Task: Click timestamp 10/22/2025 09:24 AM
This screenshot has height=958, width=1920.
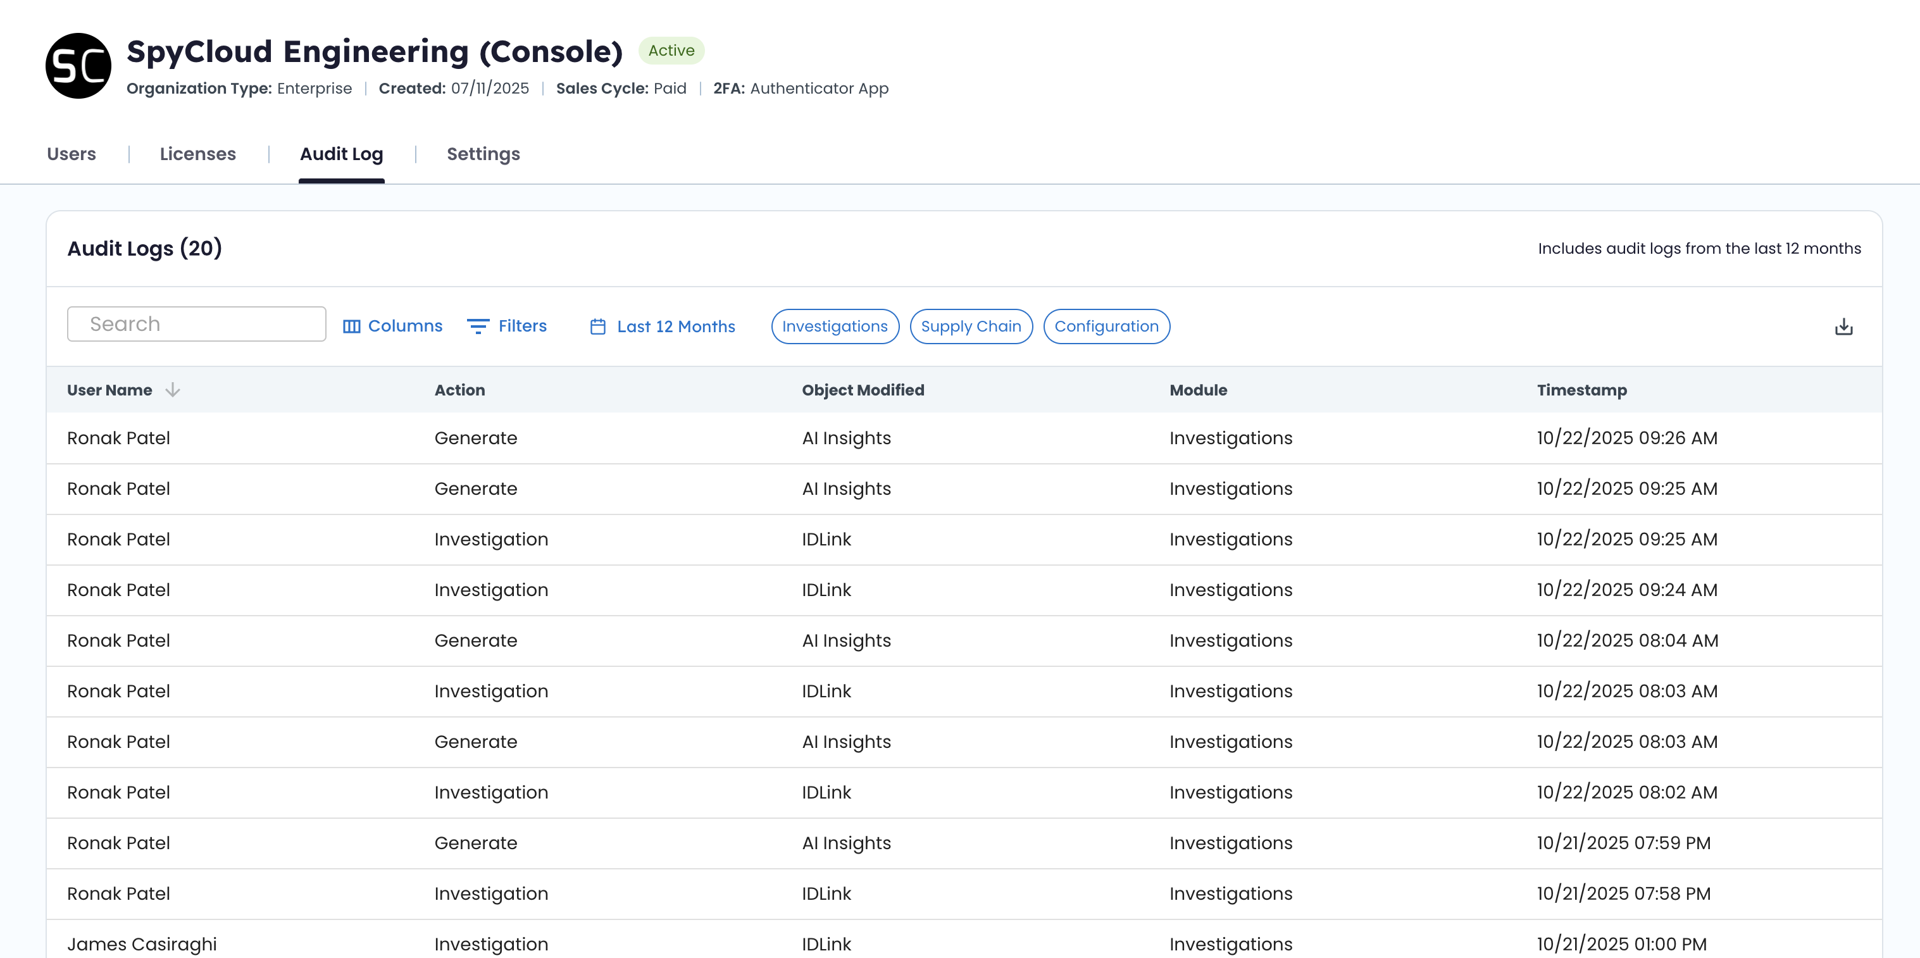Action: coord(1627,590)
